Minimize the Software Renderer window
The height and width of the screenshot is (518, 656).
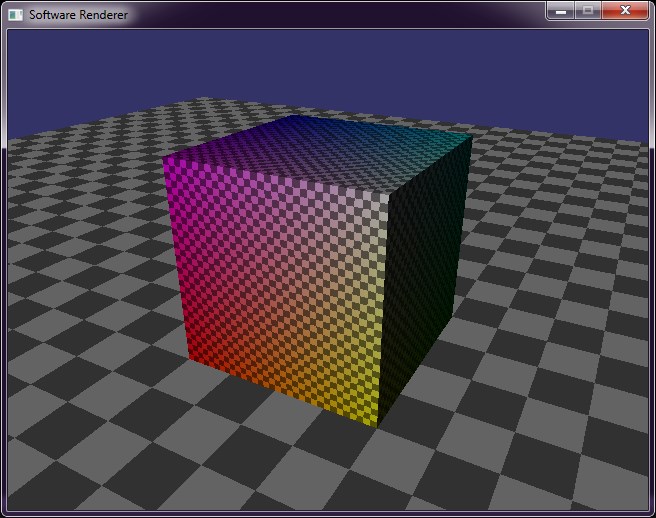click(x=561, y=10)
